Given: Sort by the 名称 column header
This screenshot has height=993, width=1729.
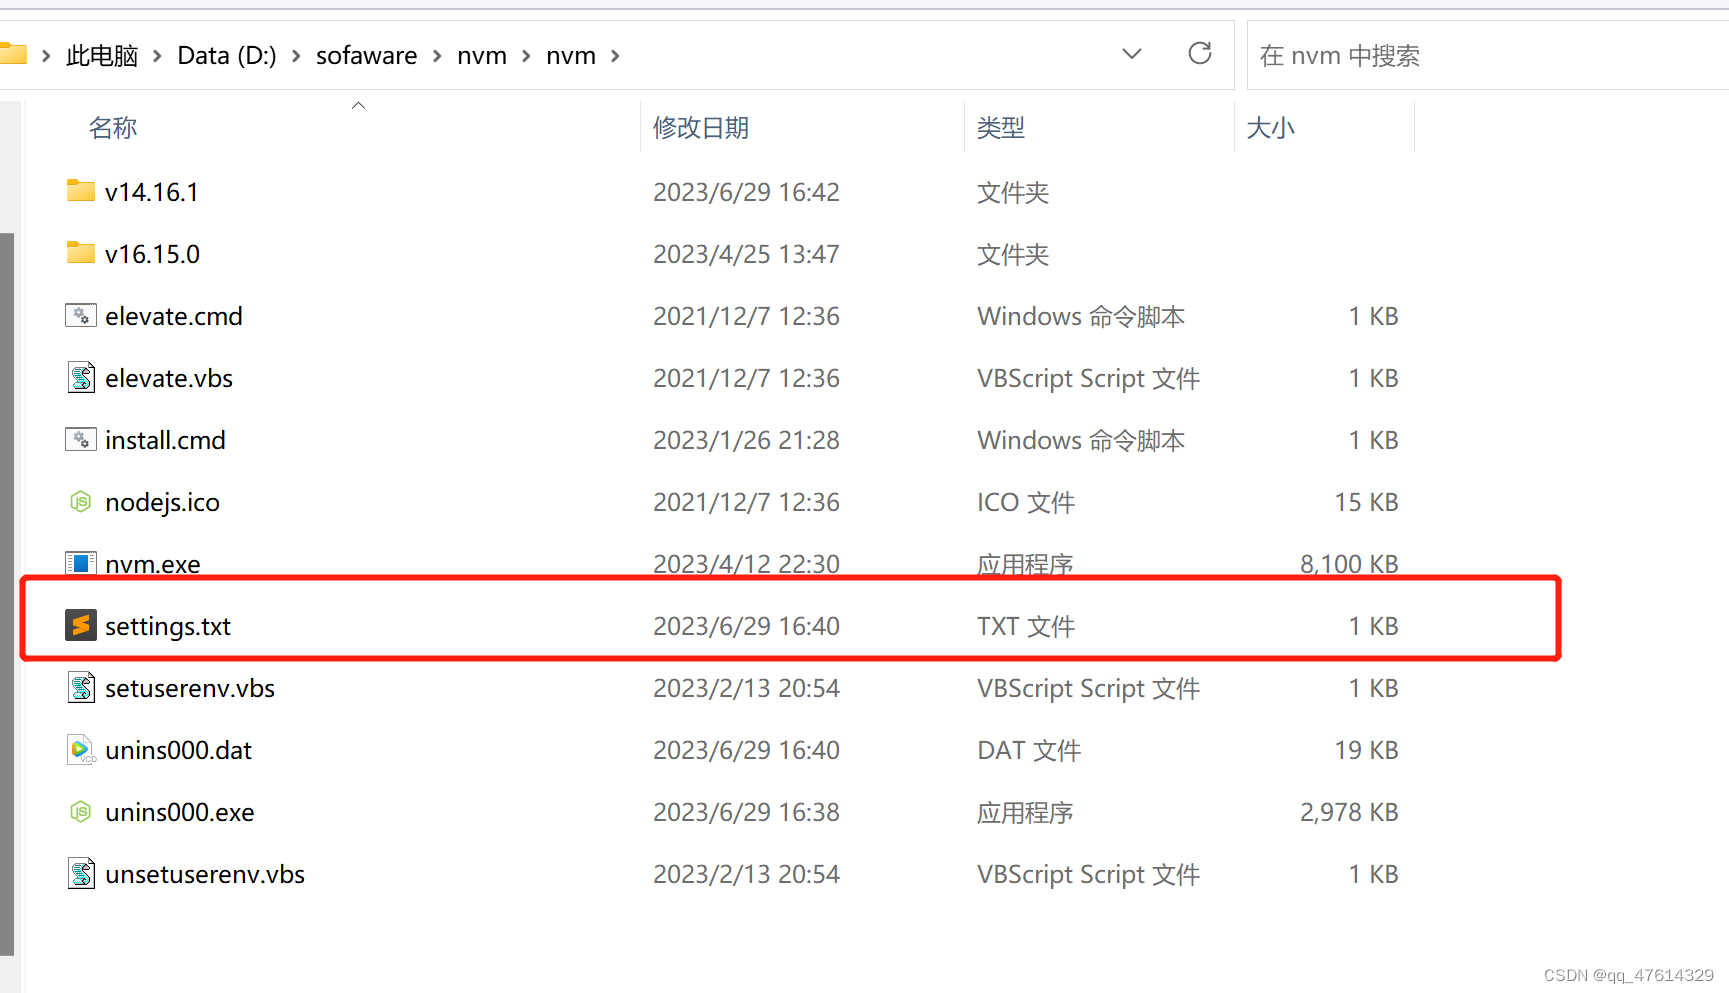Looking at the screenshot, I should point(113,128).
